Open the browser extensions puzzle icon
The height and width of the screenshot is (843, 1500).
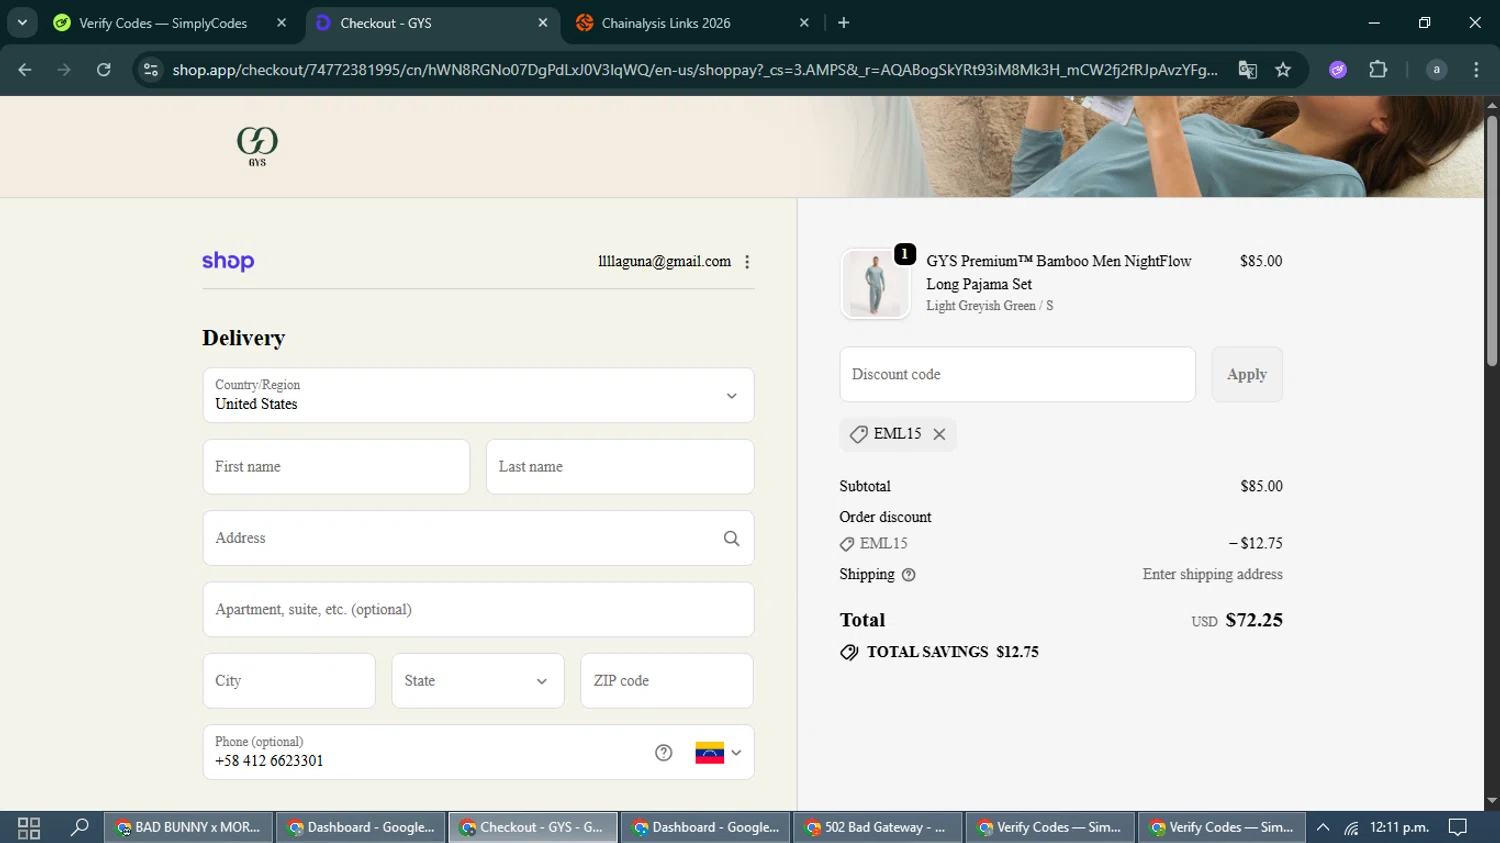pos(1378,70)
